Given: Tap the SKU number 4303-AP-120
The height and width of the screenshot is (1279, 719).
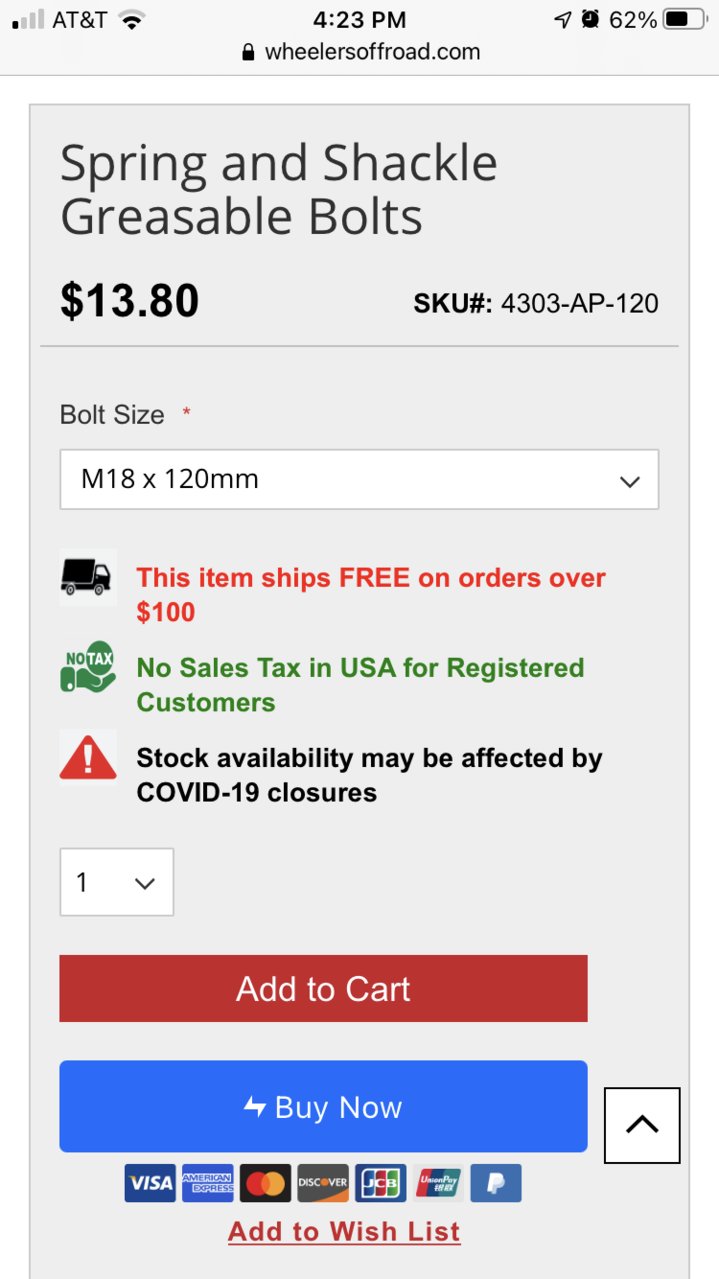Looking at the screenshot, I should coord(580,303).
